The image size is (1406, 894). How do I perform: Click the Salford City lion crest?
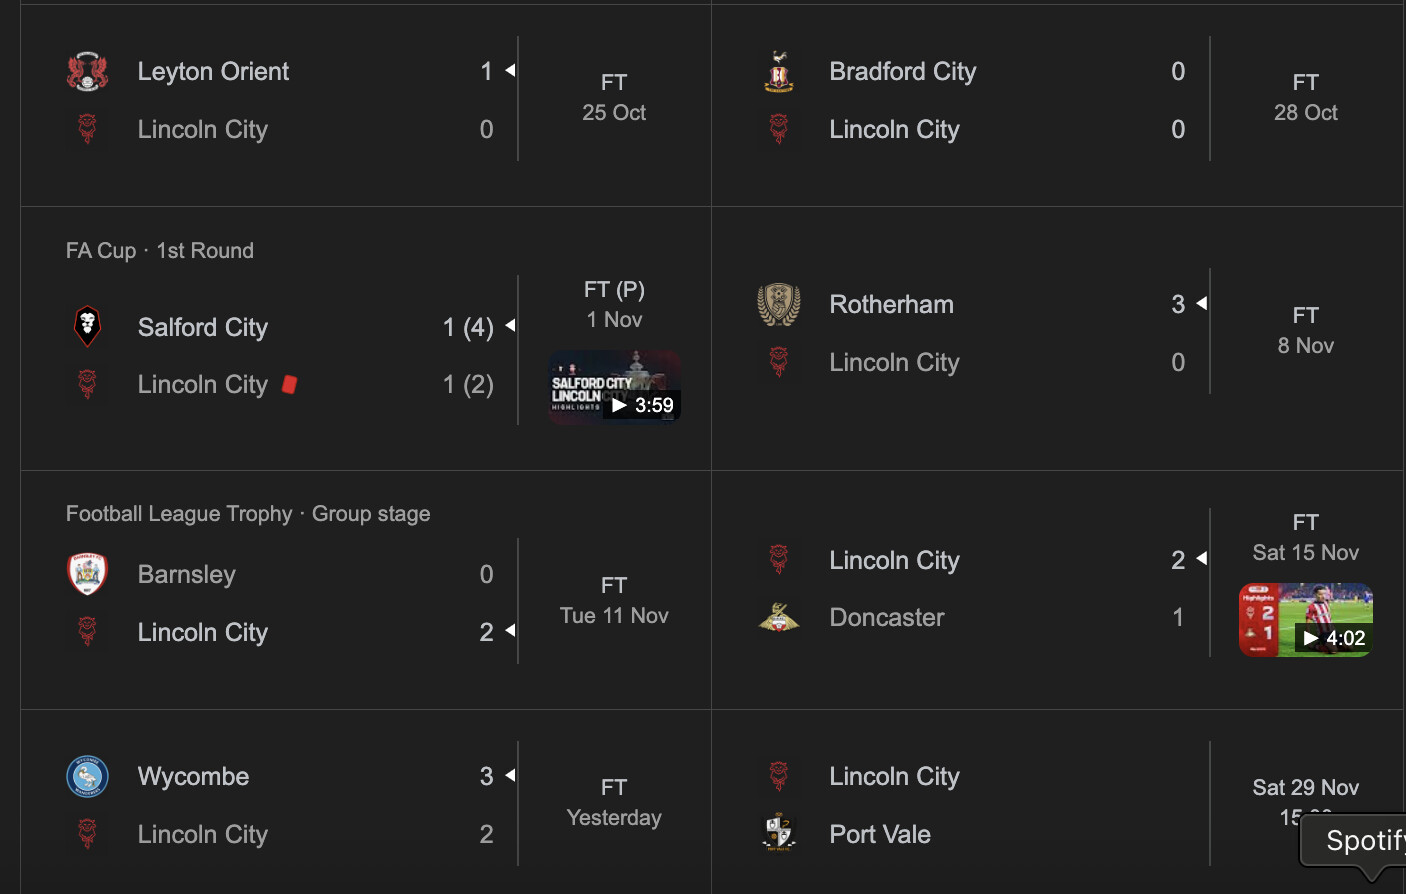point(87,327)
